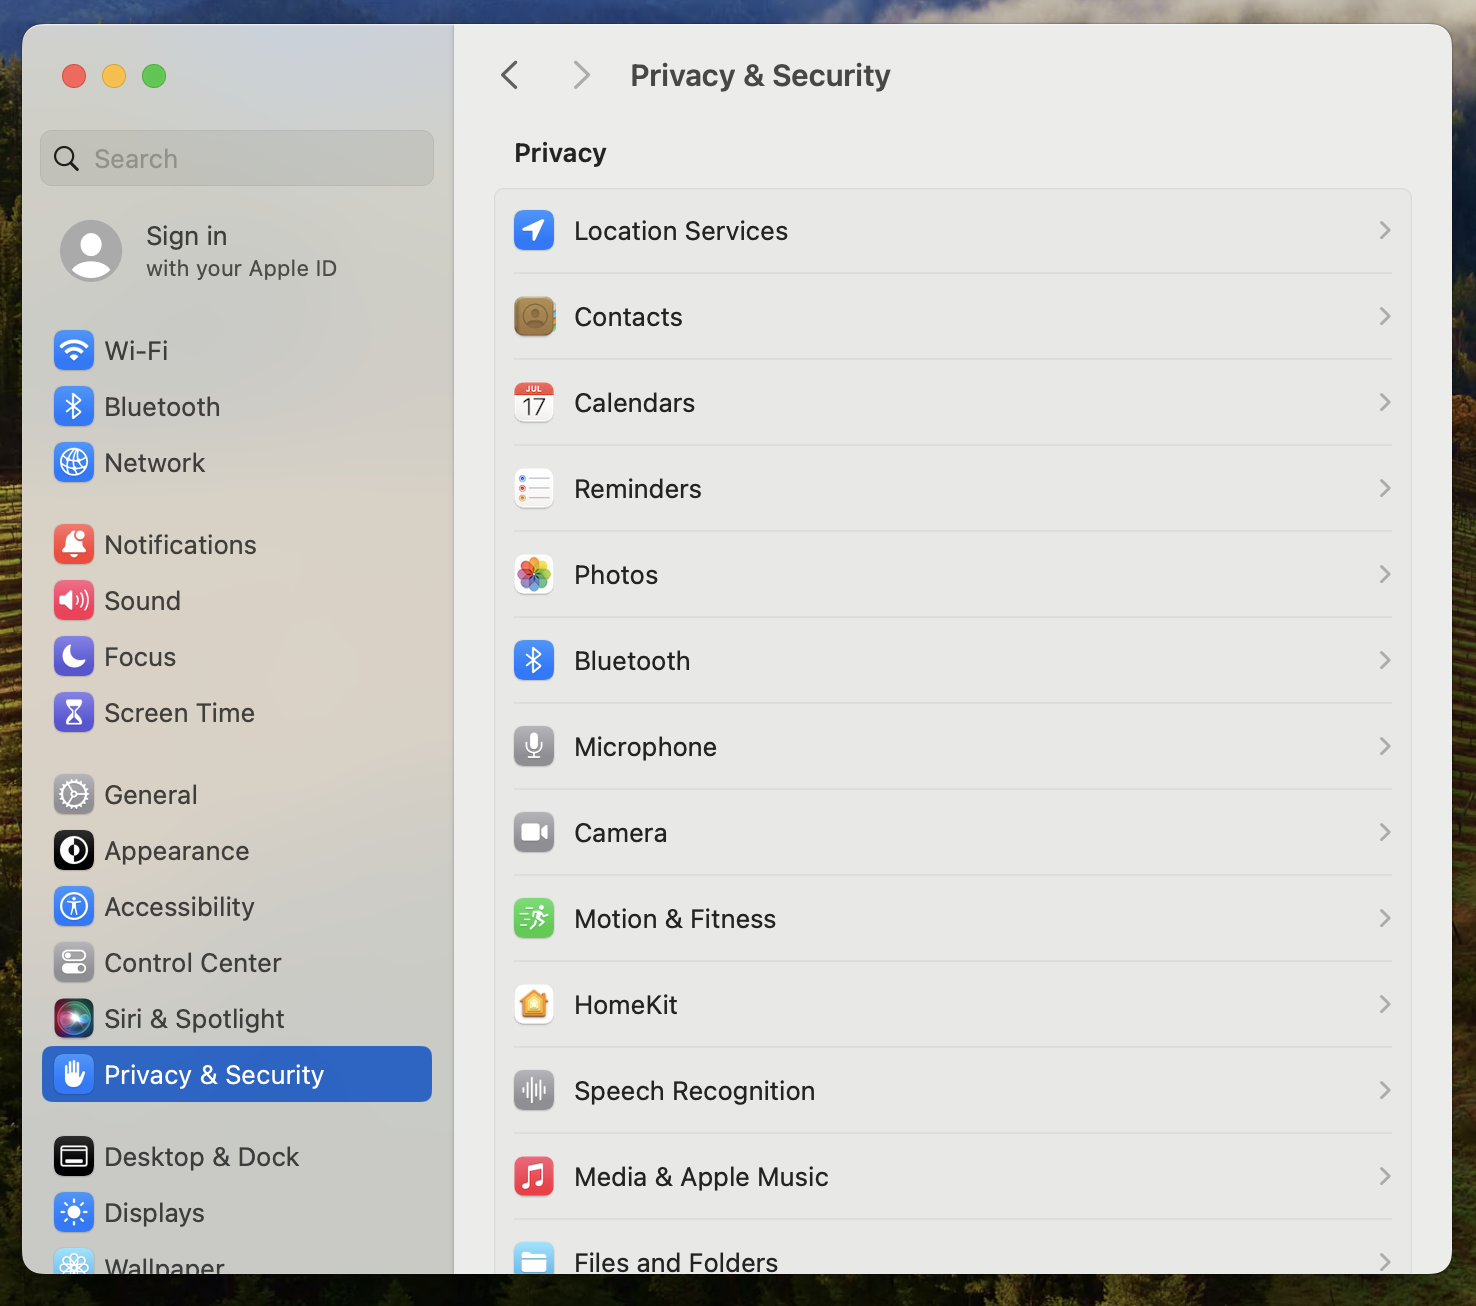
Task: Click the Files and Folders folder icon
Action: click(x=534, y=1258)
